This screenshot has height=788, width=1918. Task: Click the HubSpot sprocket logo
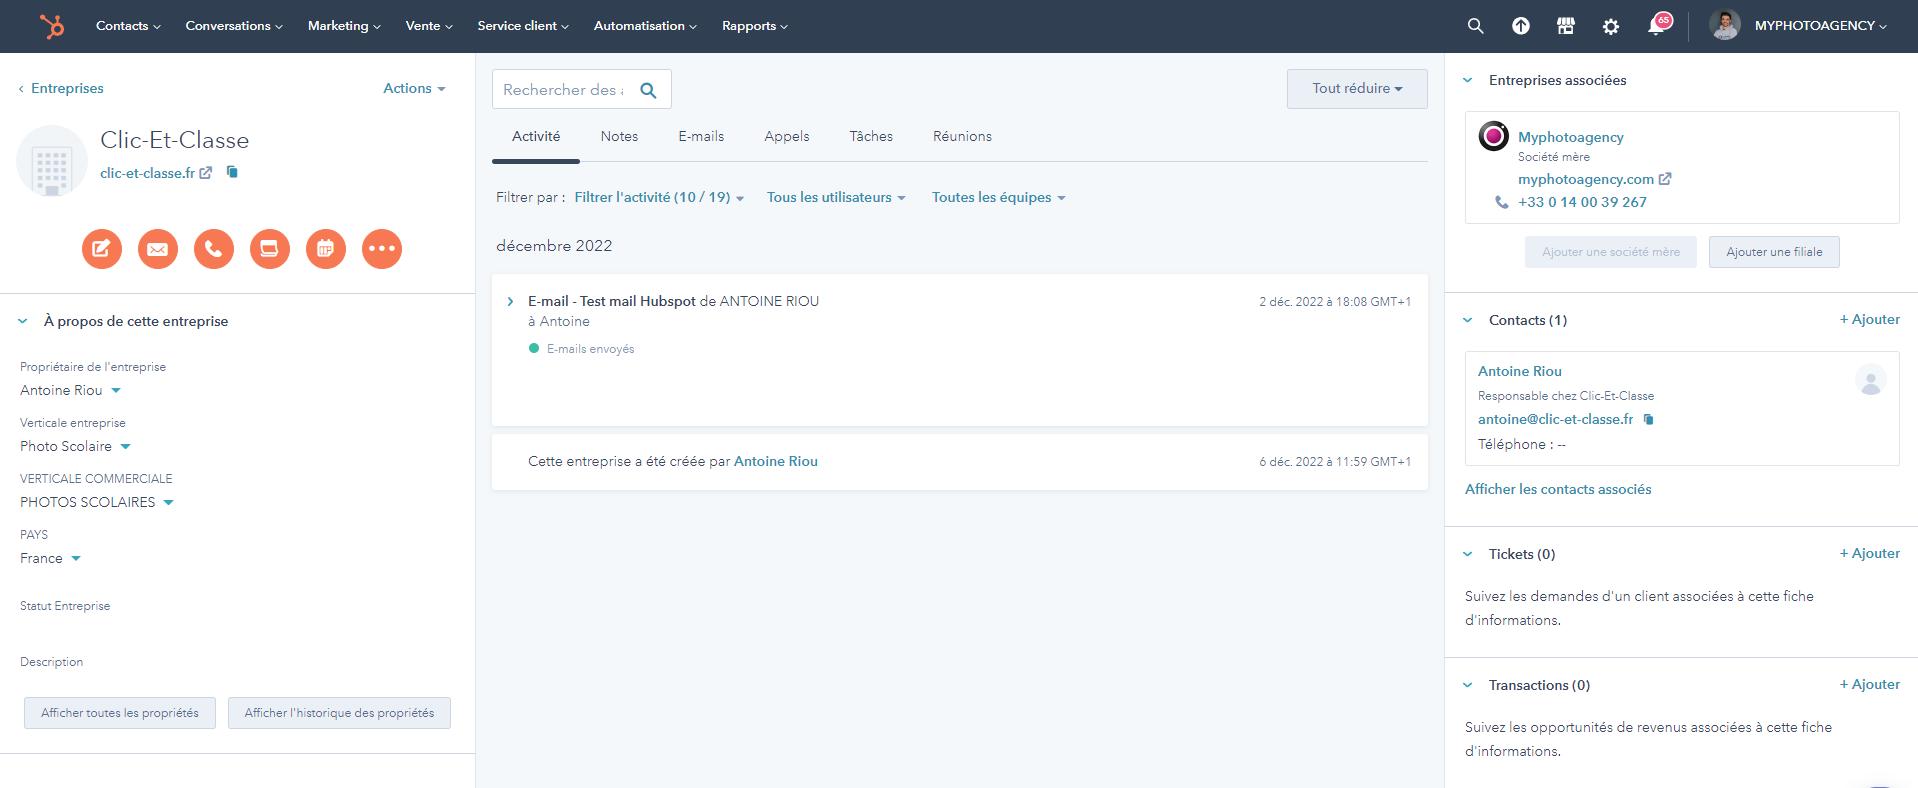52,26
